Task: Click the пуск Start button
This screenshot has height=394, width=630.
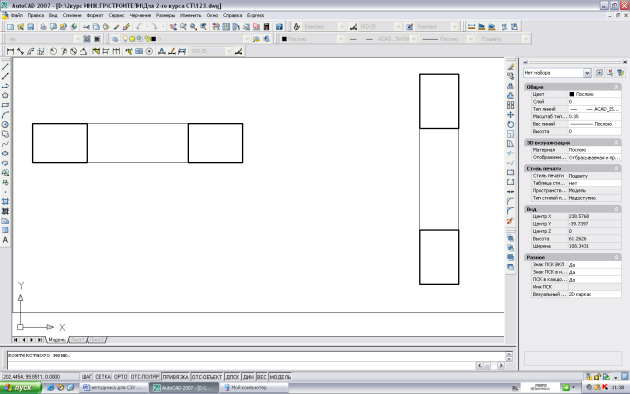Action: [21, 388]
